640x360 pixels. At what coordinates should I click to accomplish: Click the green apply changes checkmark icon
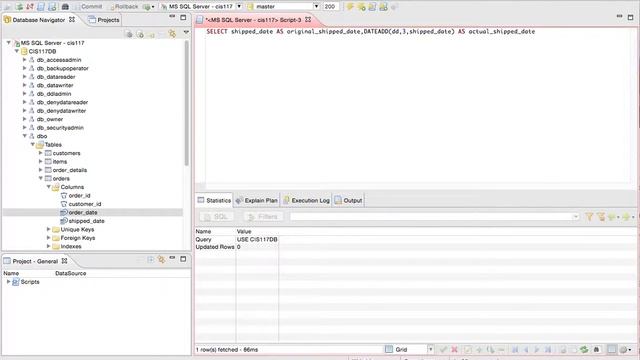pos(443,349)
